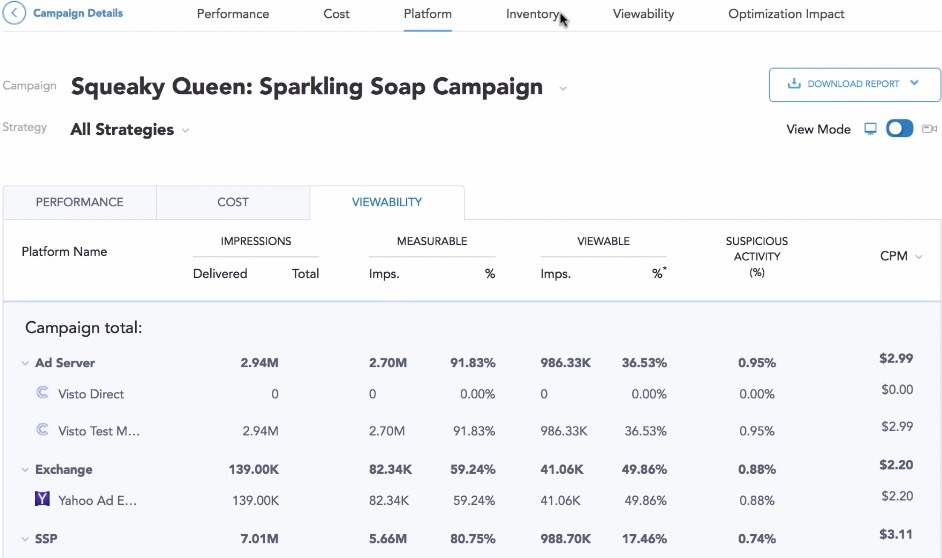Click the back arrow beside Campaign Details

point(15,14)
